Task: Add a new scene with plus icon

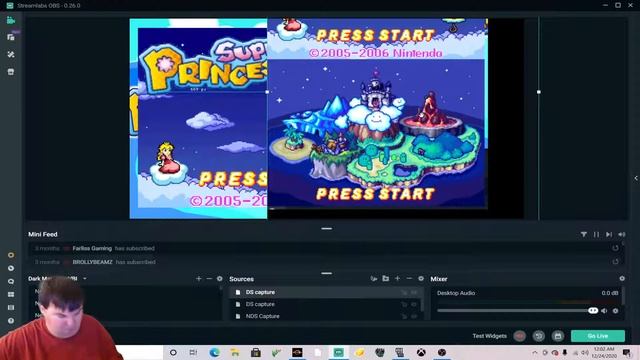Action: [x=199, y=279]
